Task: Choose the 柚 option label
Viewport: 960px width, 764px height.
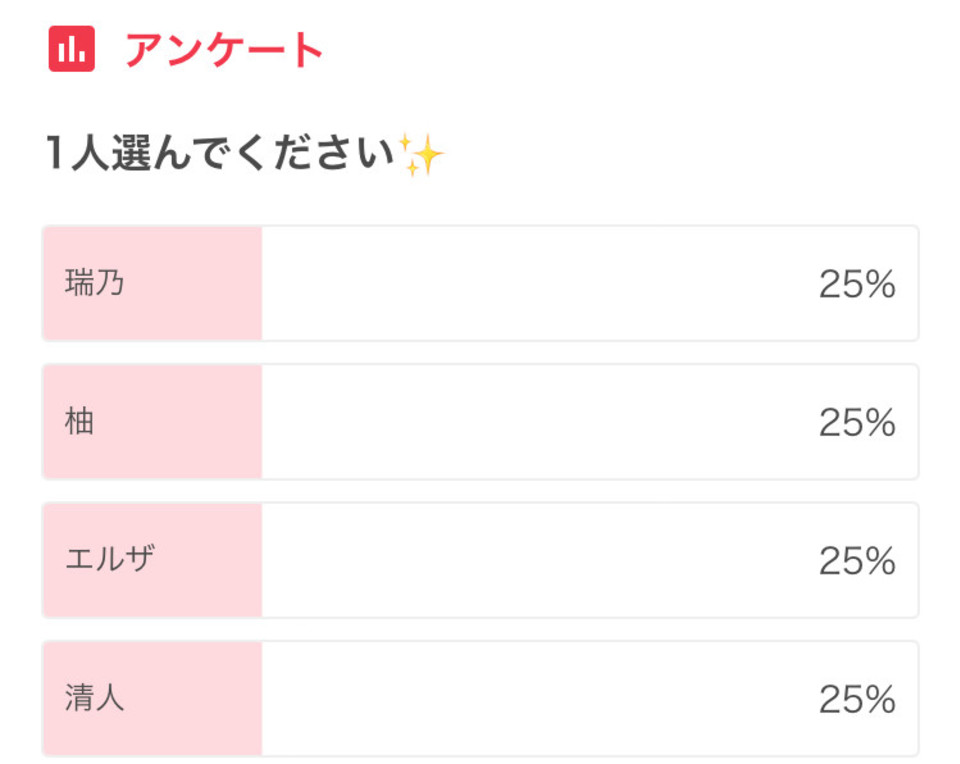Action: [80, 421]
